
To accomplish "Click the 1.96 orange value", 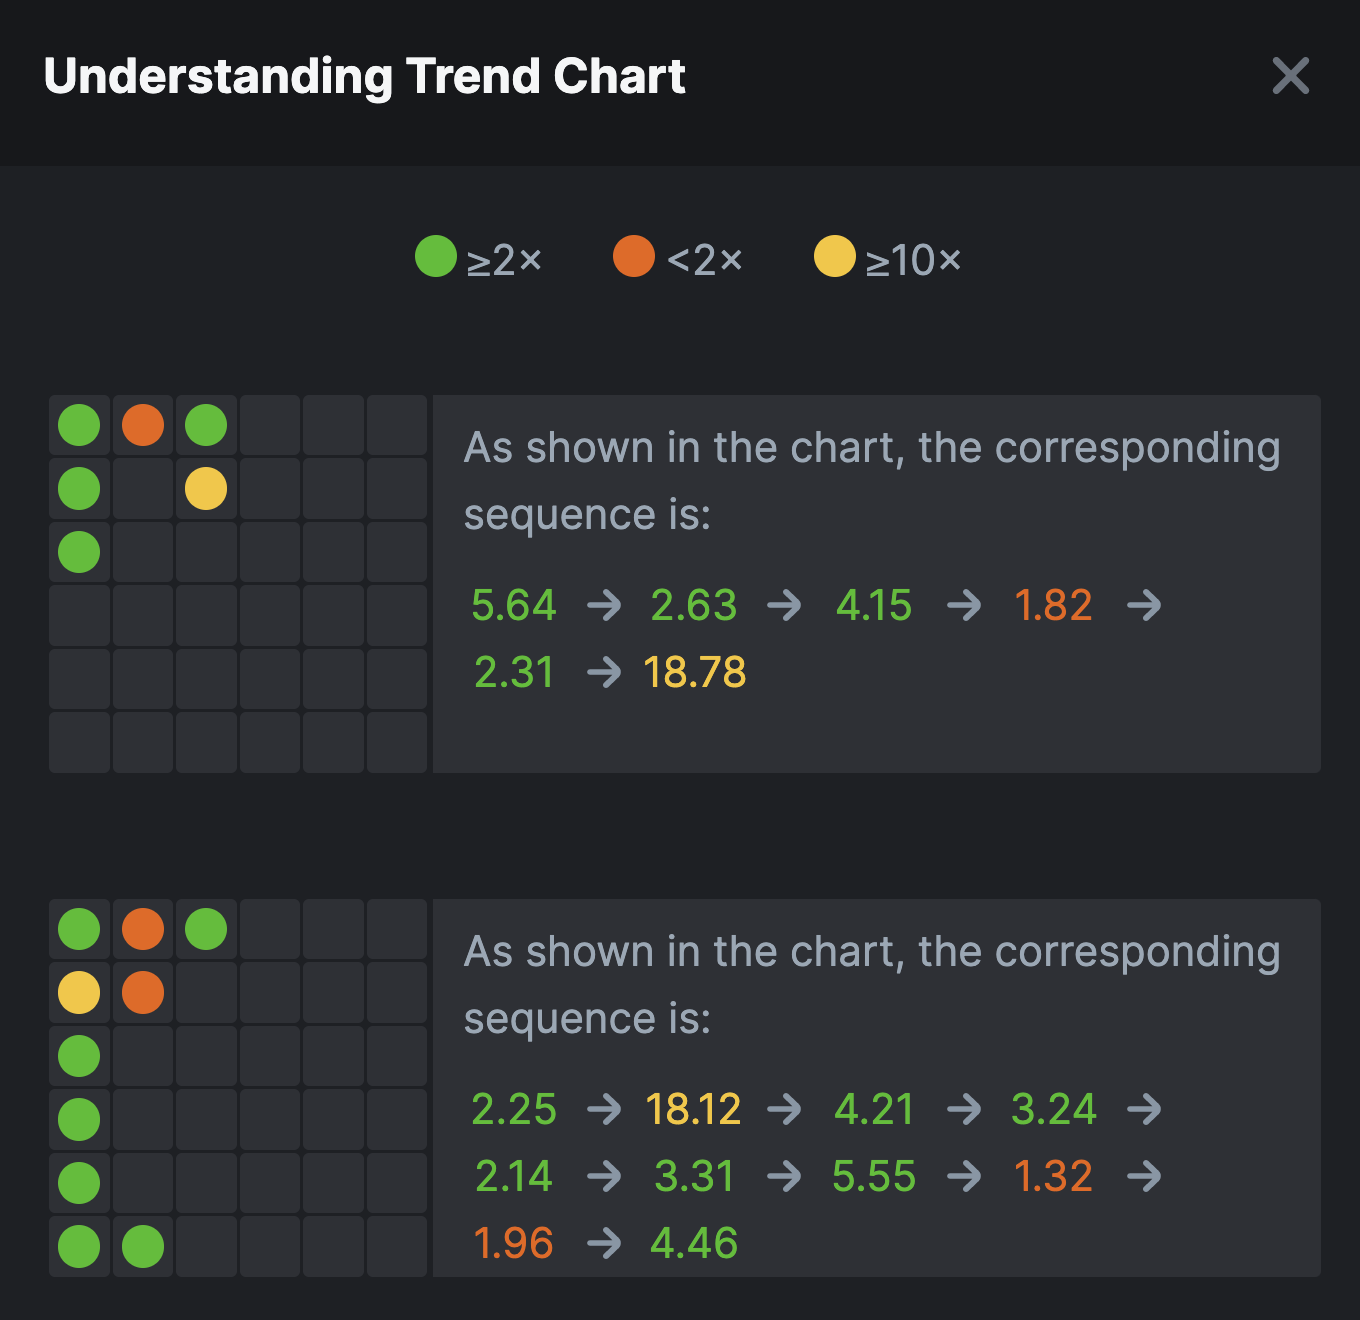I will point(513,1244).
